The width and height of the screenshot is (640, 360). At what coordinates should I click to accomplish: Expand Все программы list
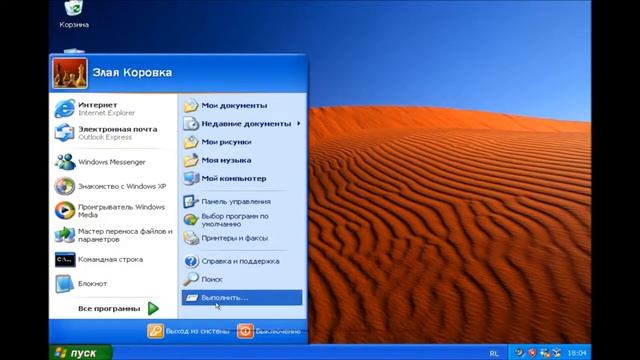point(118,309)
